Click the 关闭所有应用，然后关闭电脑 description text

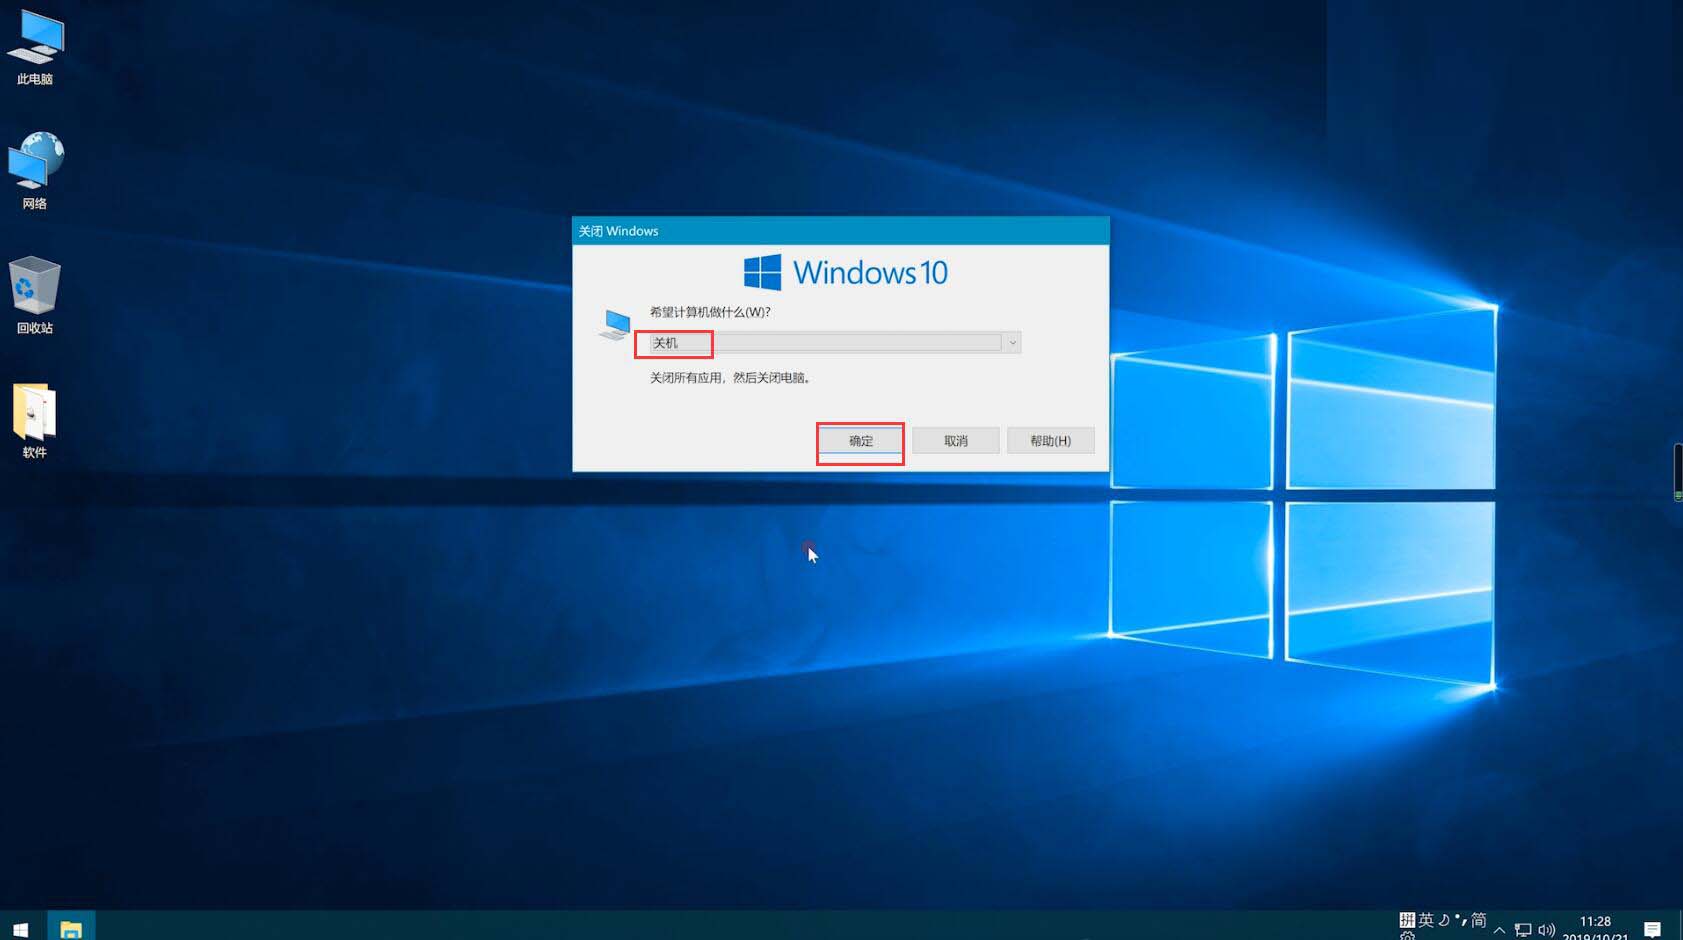[730, 378]
